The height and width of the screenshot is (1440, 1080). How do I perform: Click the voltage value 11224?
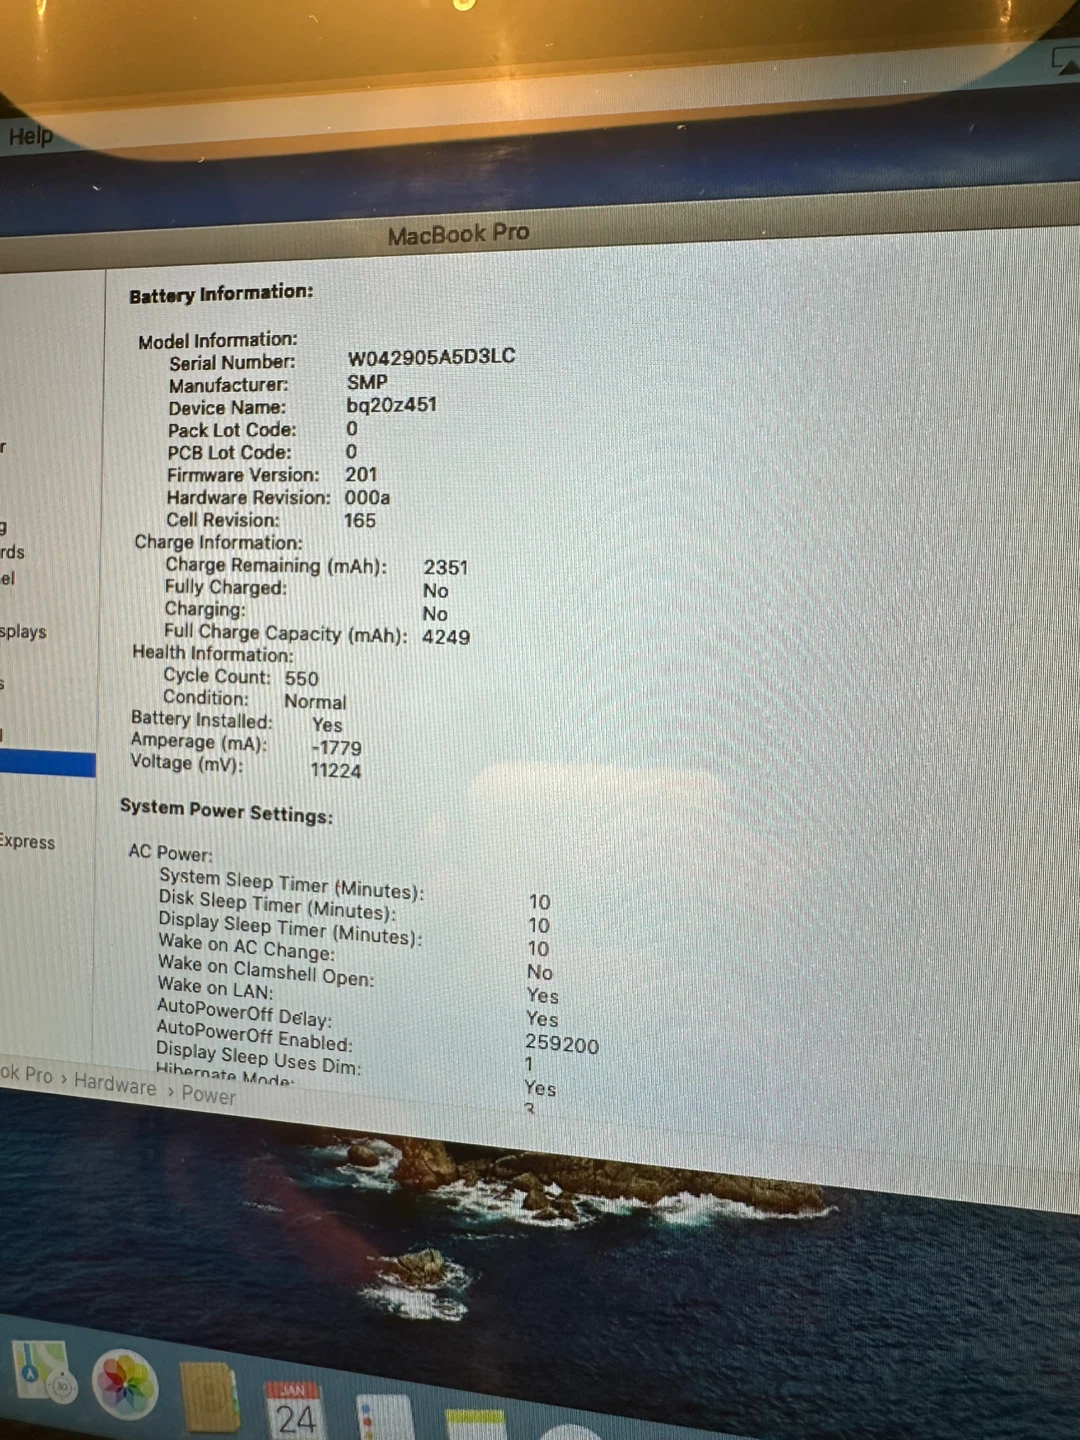tap(335, 770)
